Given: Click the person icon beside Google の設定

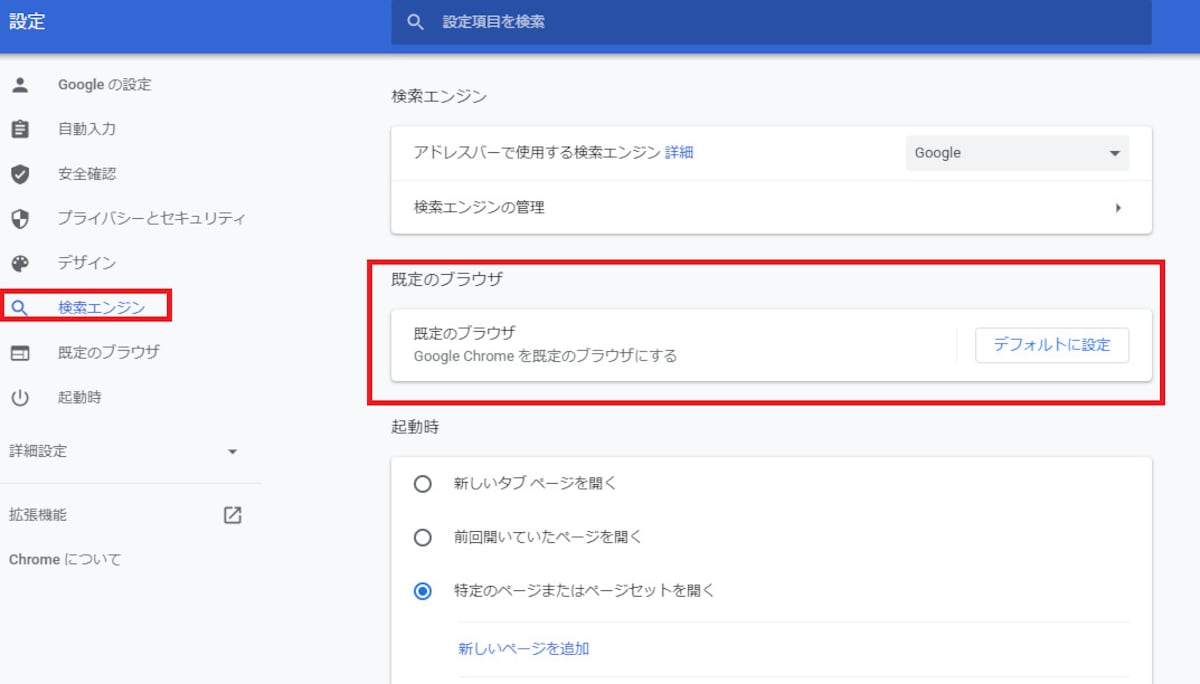Looking at the screenshot, I should pos(20,85).
